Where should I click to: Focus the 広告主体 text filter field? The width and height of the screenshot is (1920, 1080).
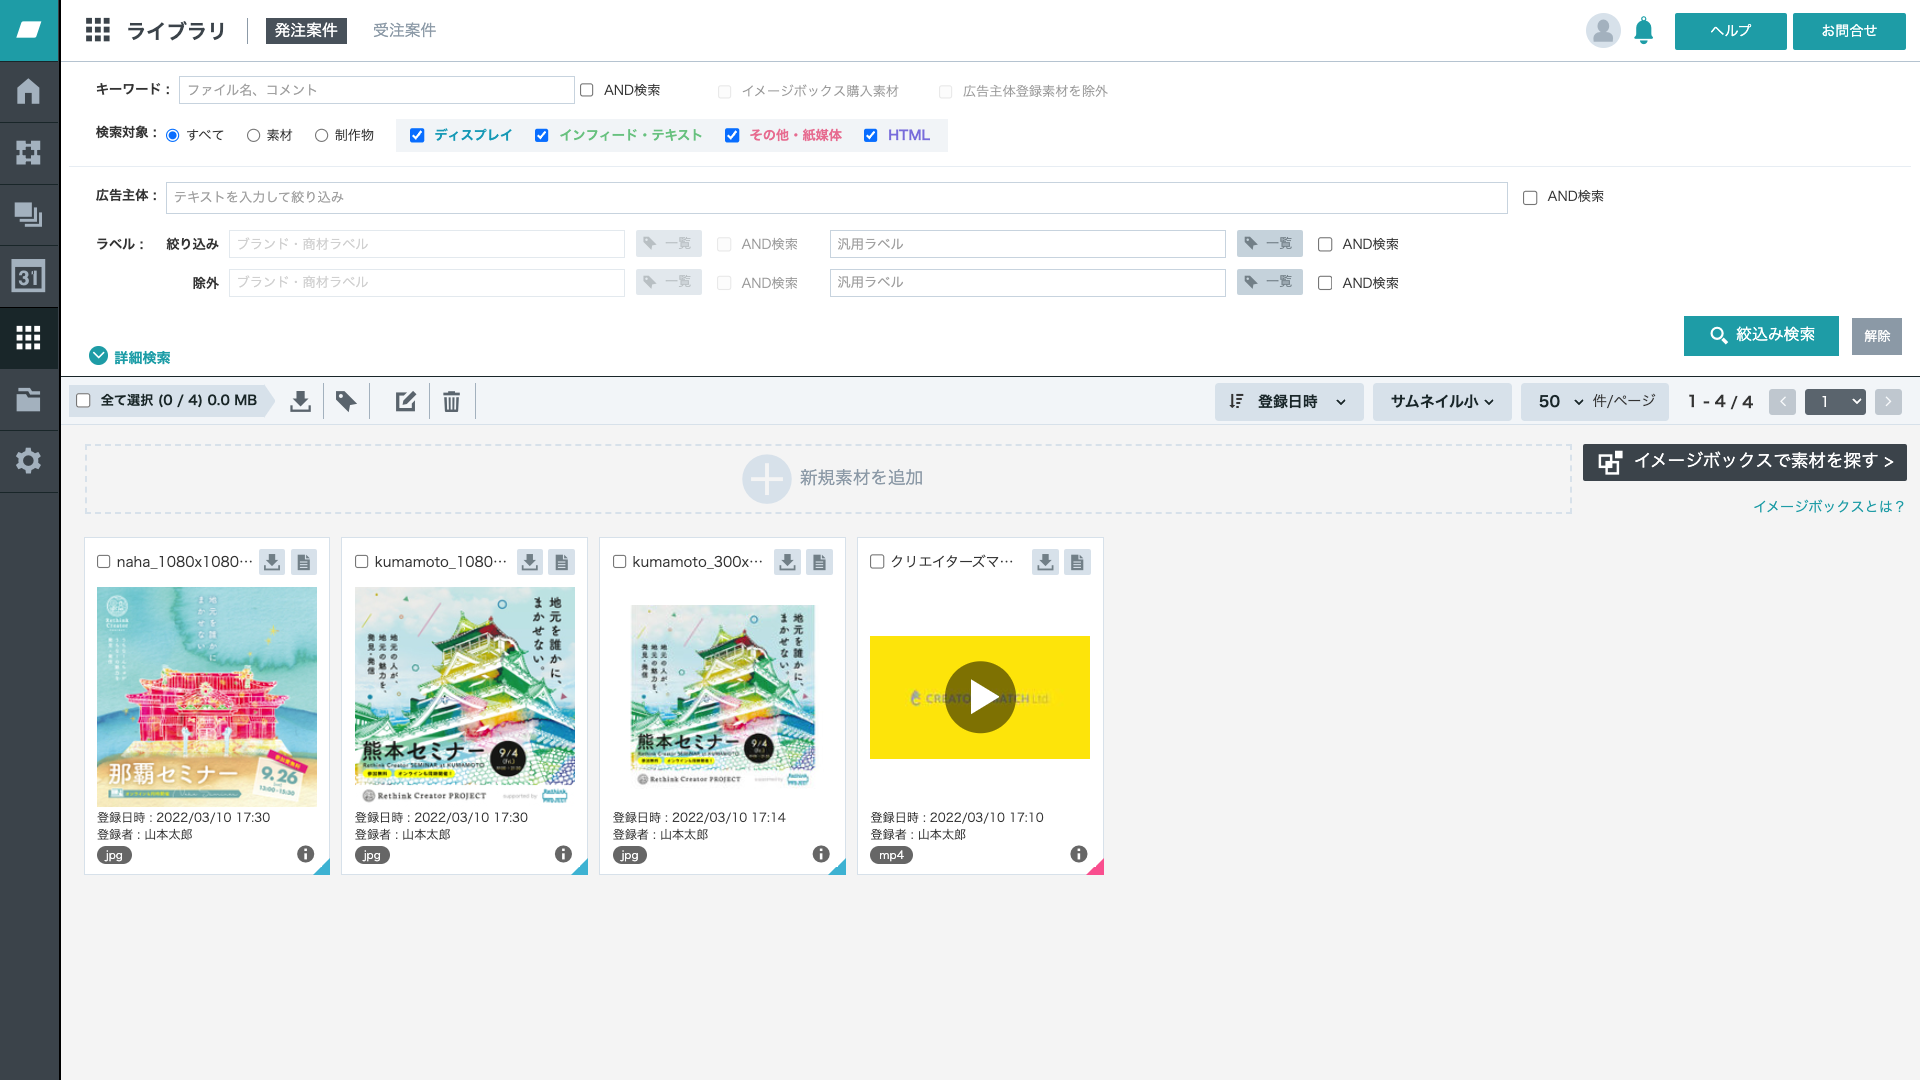[x=837, y=198]
